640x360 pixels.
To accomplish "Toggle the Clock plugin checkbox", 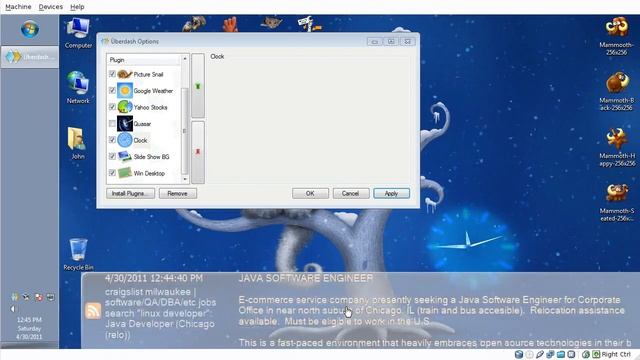I will (x=112, y=140).
